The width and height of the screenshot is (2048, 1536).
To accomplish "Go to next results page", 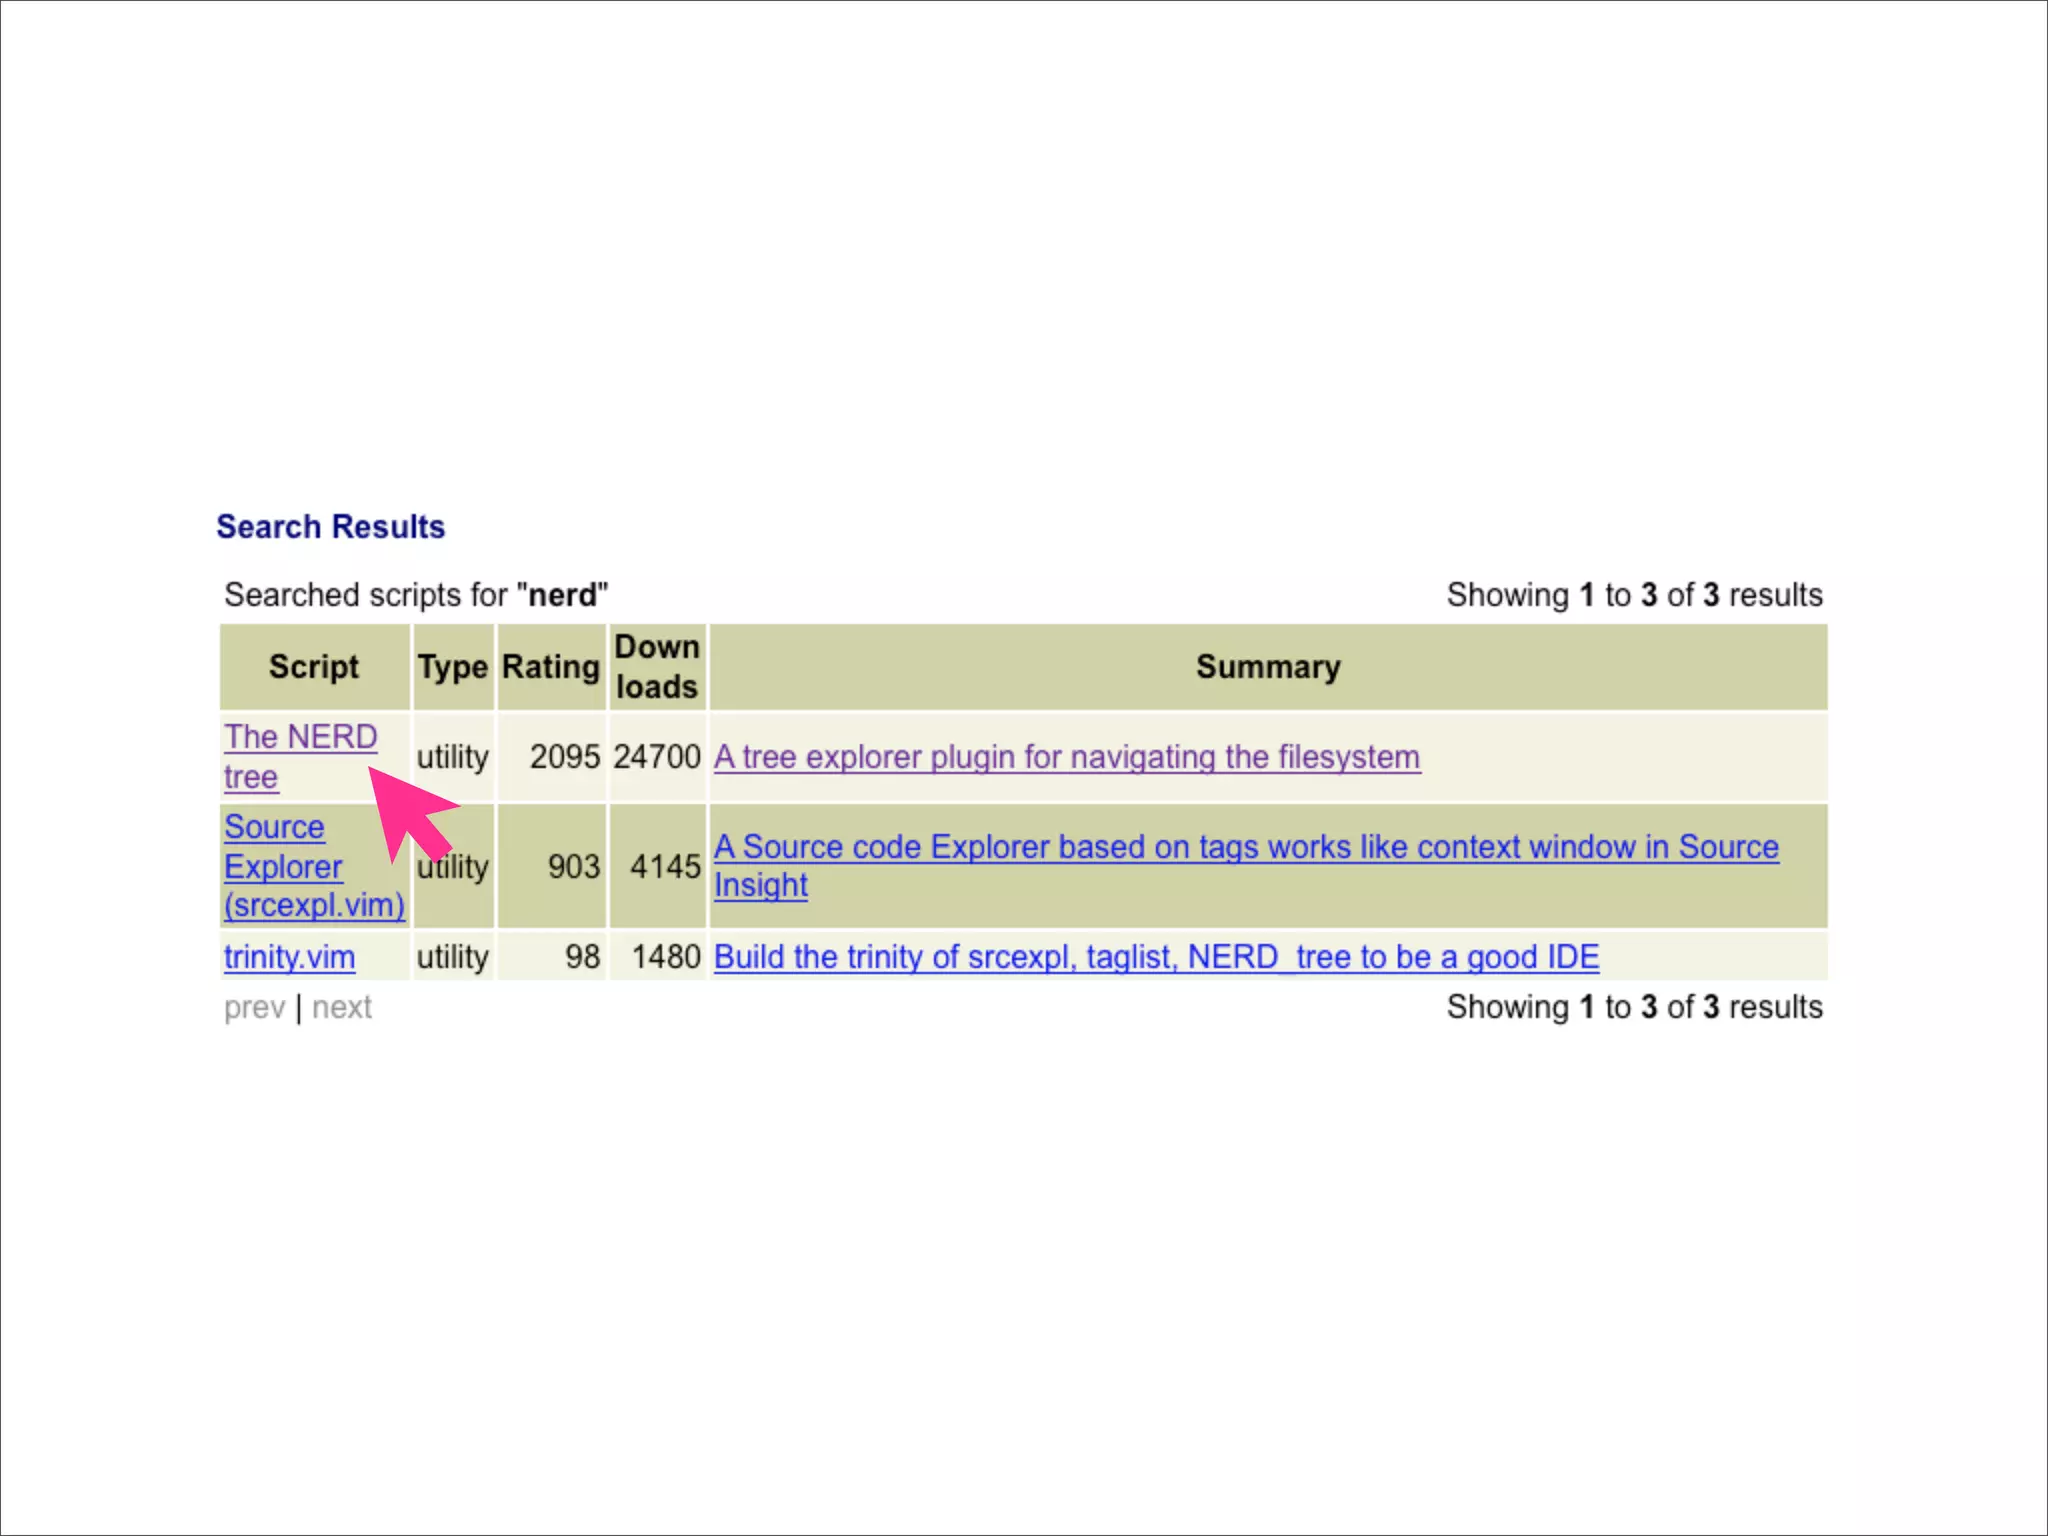I will (x=341, y=1007).
